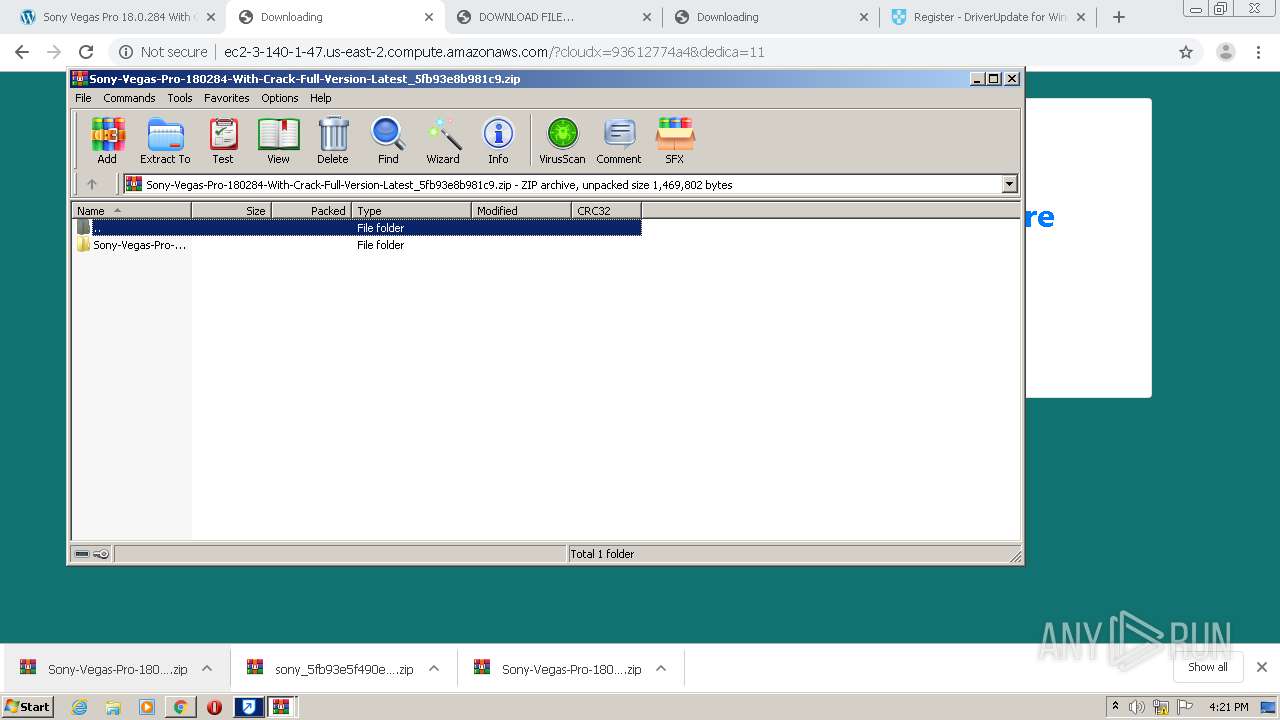Sort file list by Packed column
The image size is (1280, 720).
[311, 210]
